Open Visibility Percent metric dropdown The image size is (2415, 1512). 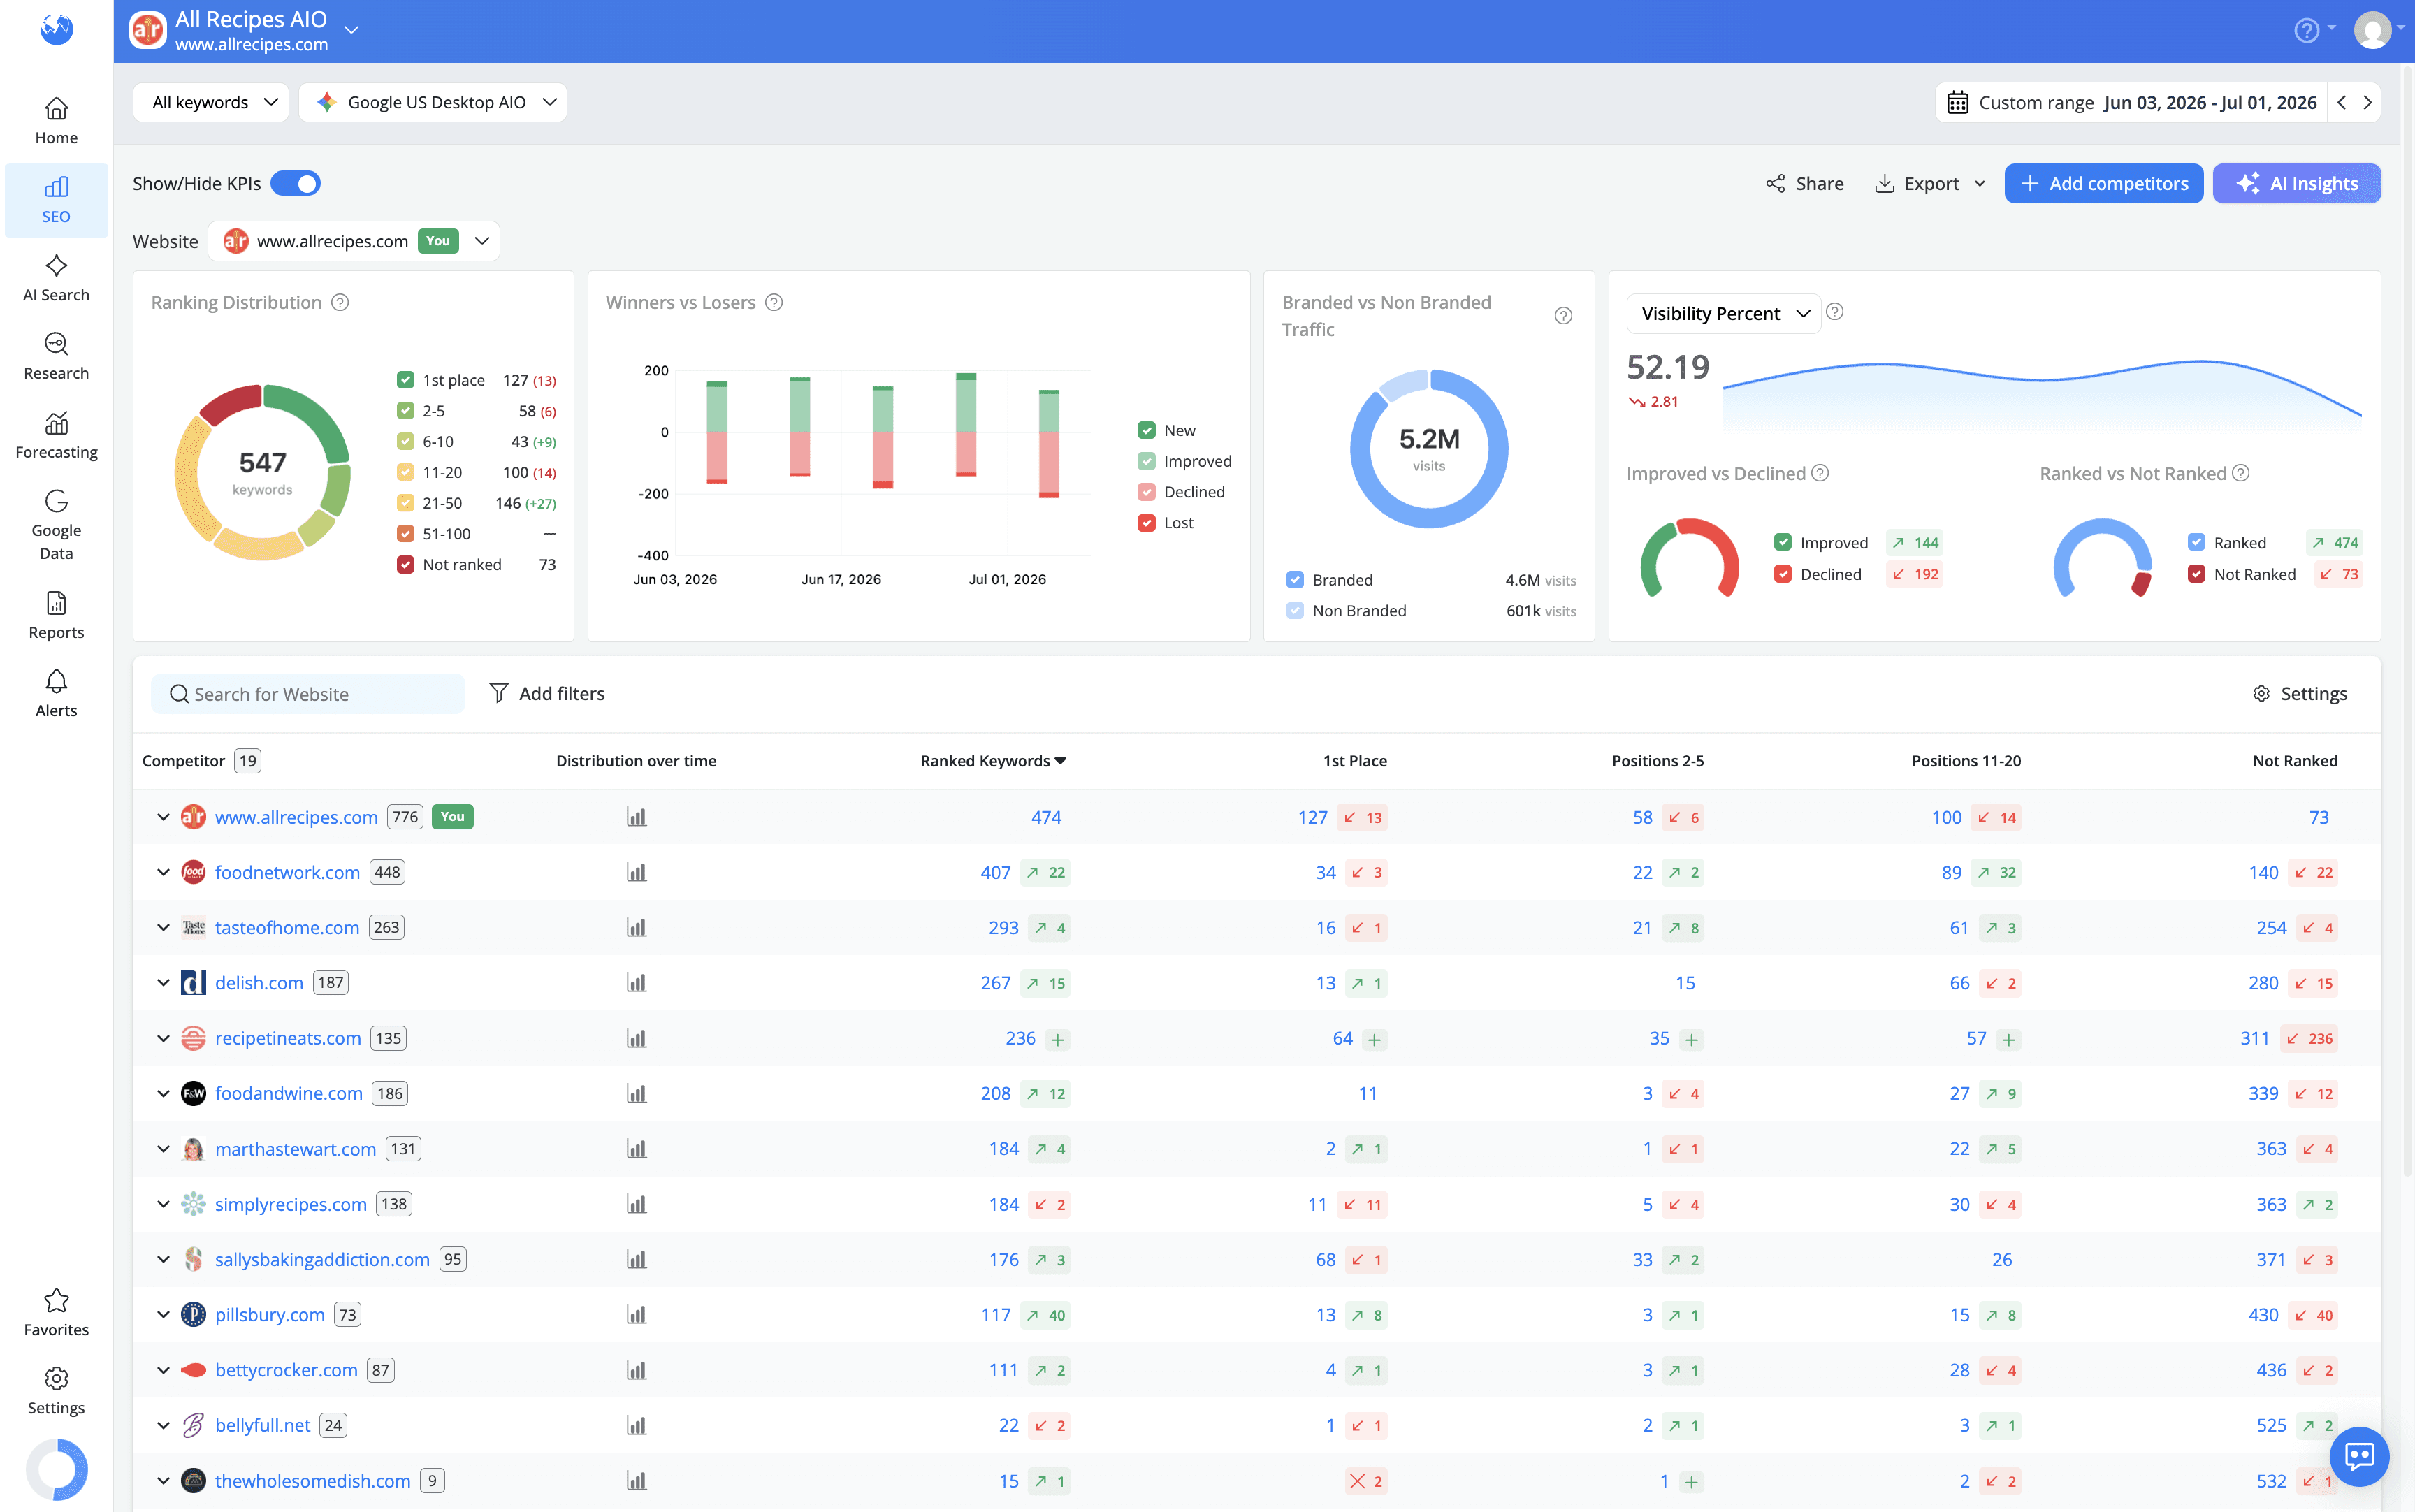[x=1724, y=314]
